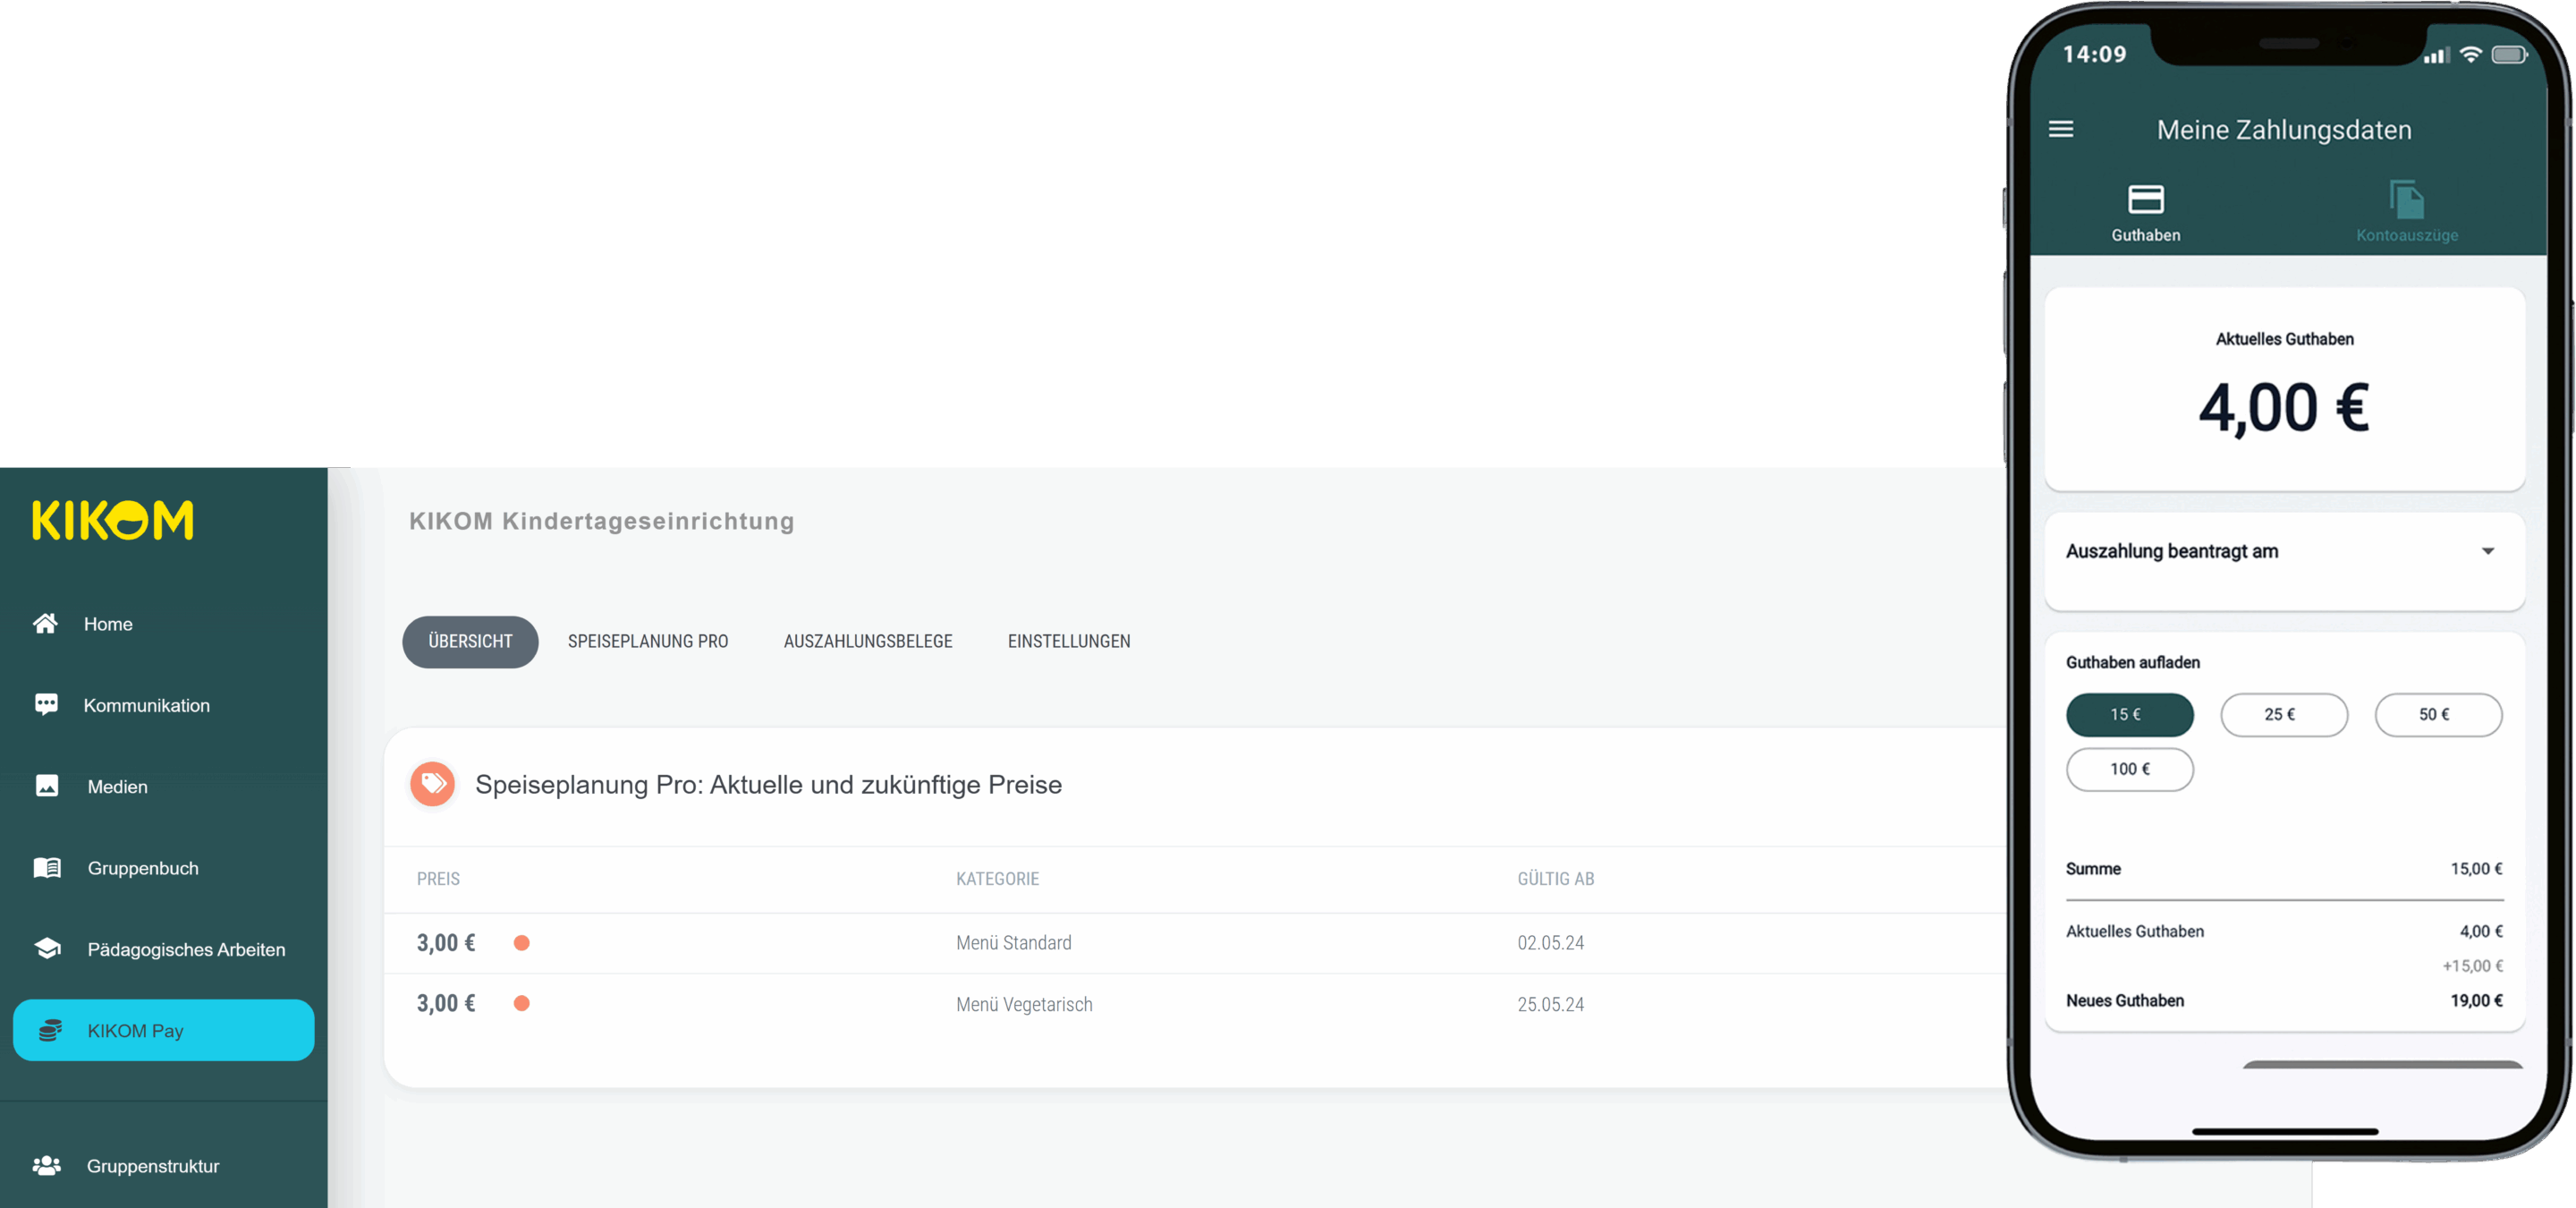
Task: Click the Medien image icon
Action: [46, 786]
